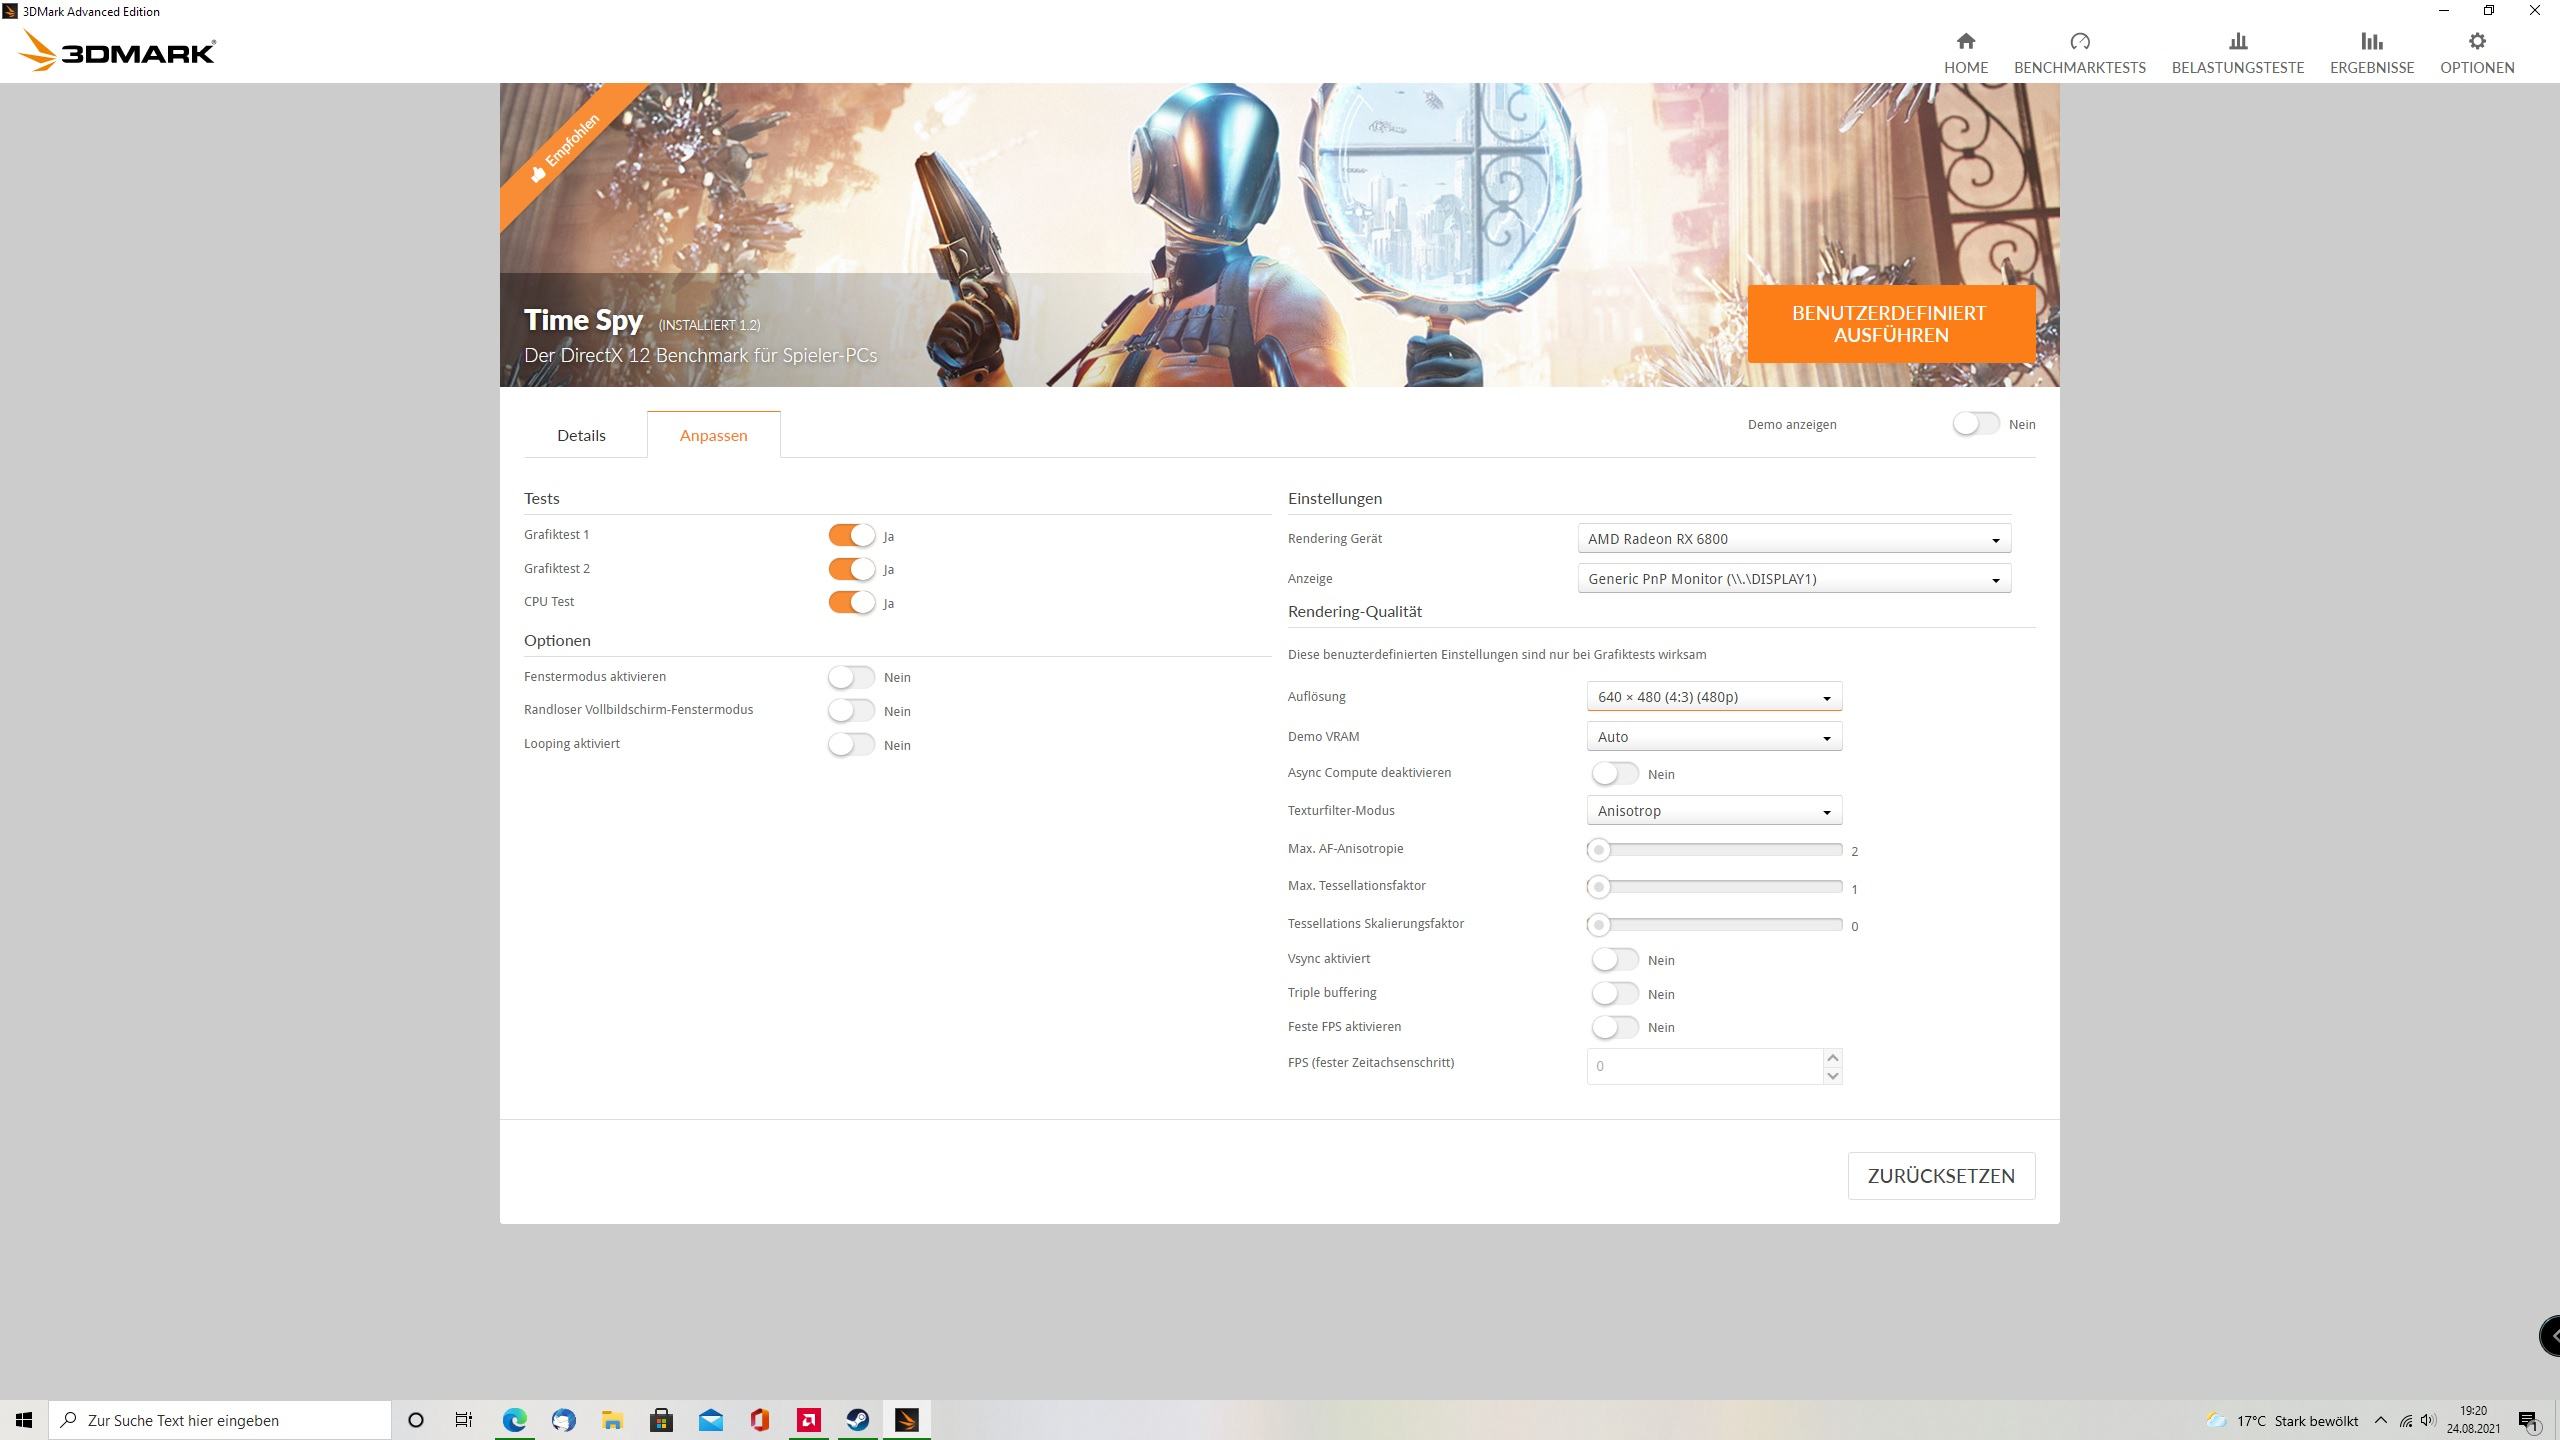Toggle Async Compute deaktivieren
The image size is (2560, 1440).
pos(1615,773)
